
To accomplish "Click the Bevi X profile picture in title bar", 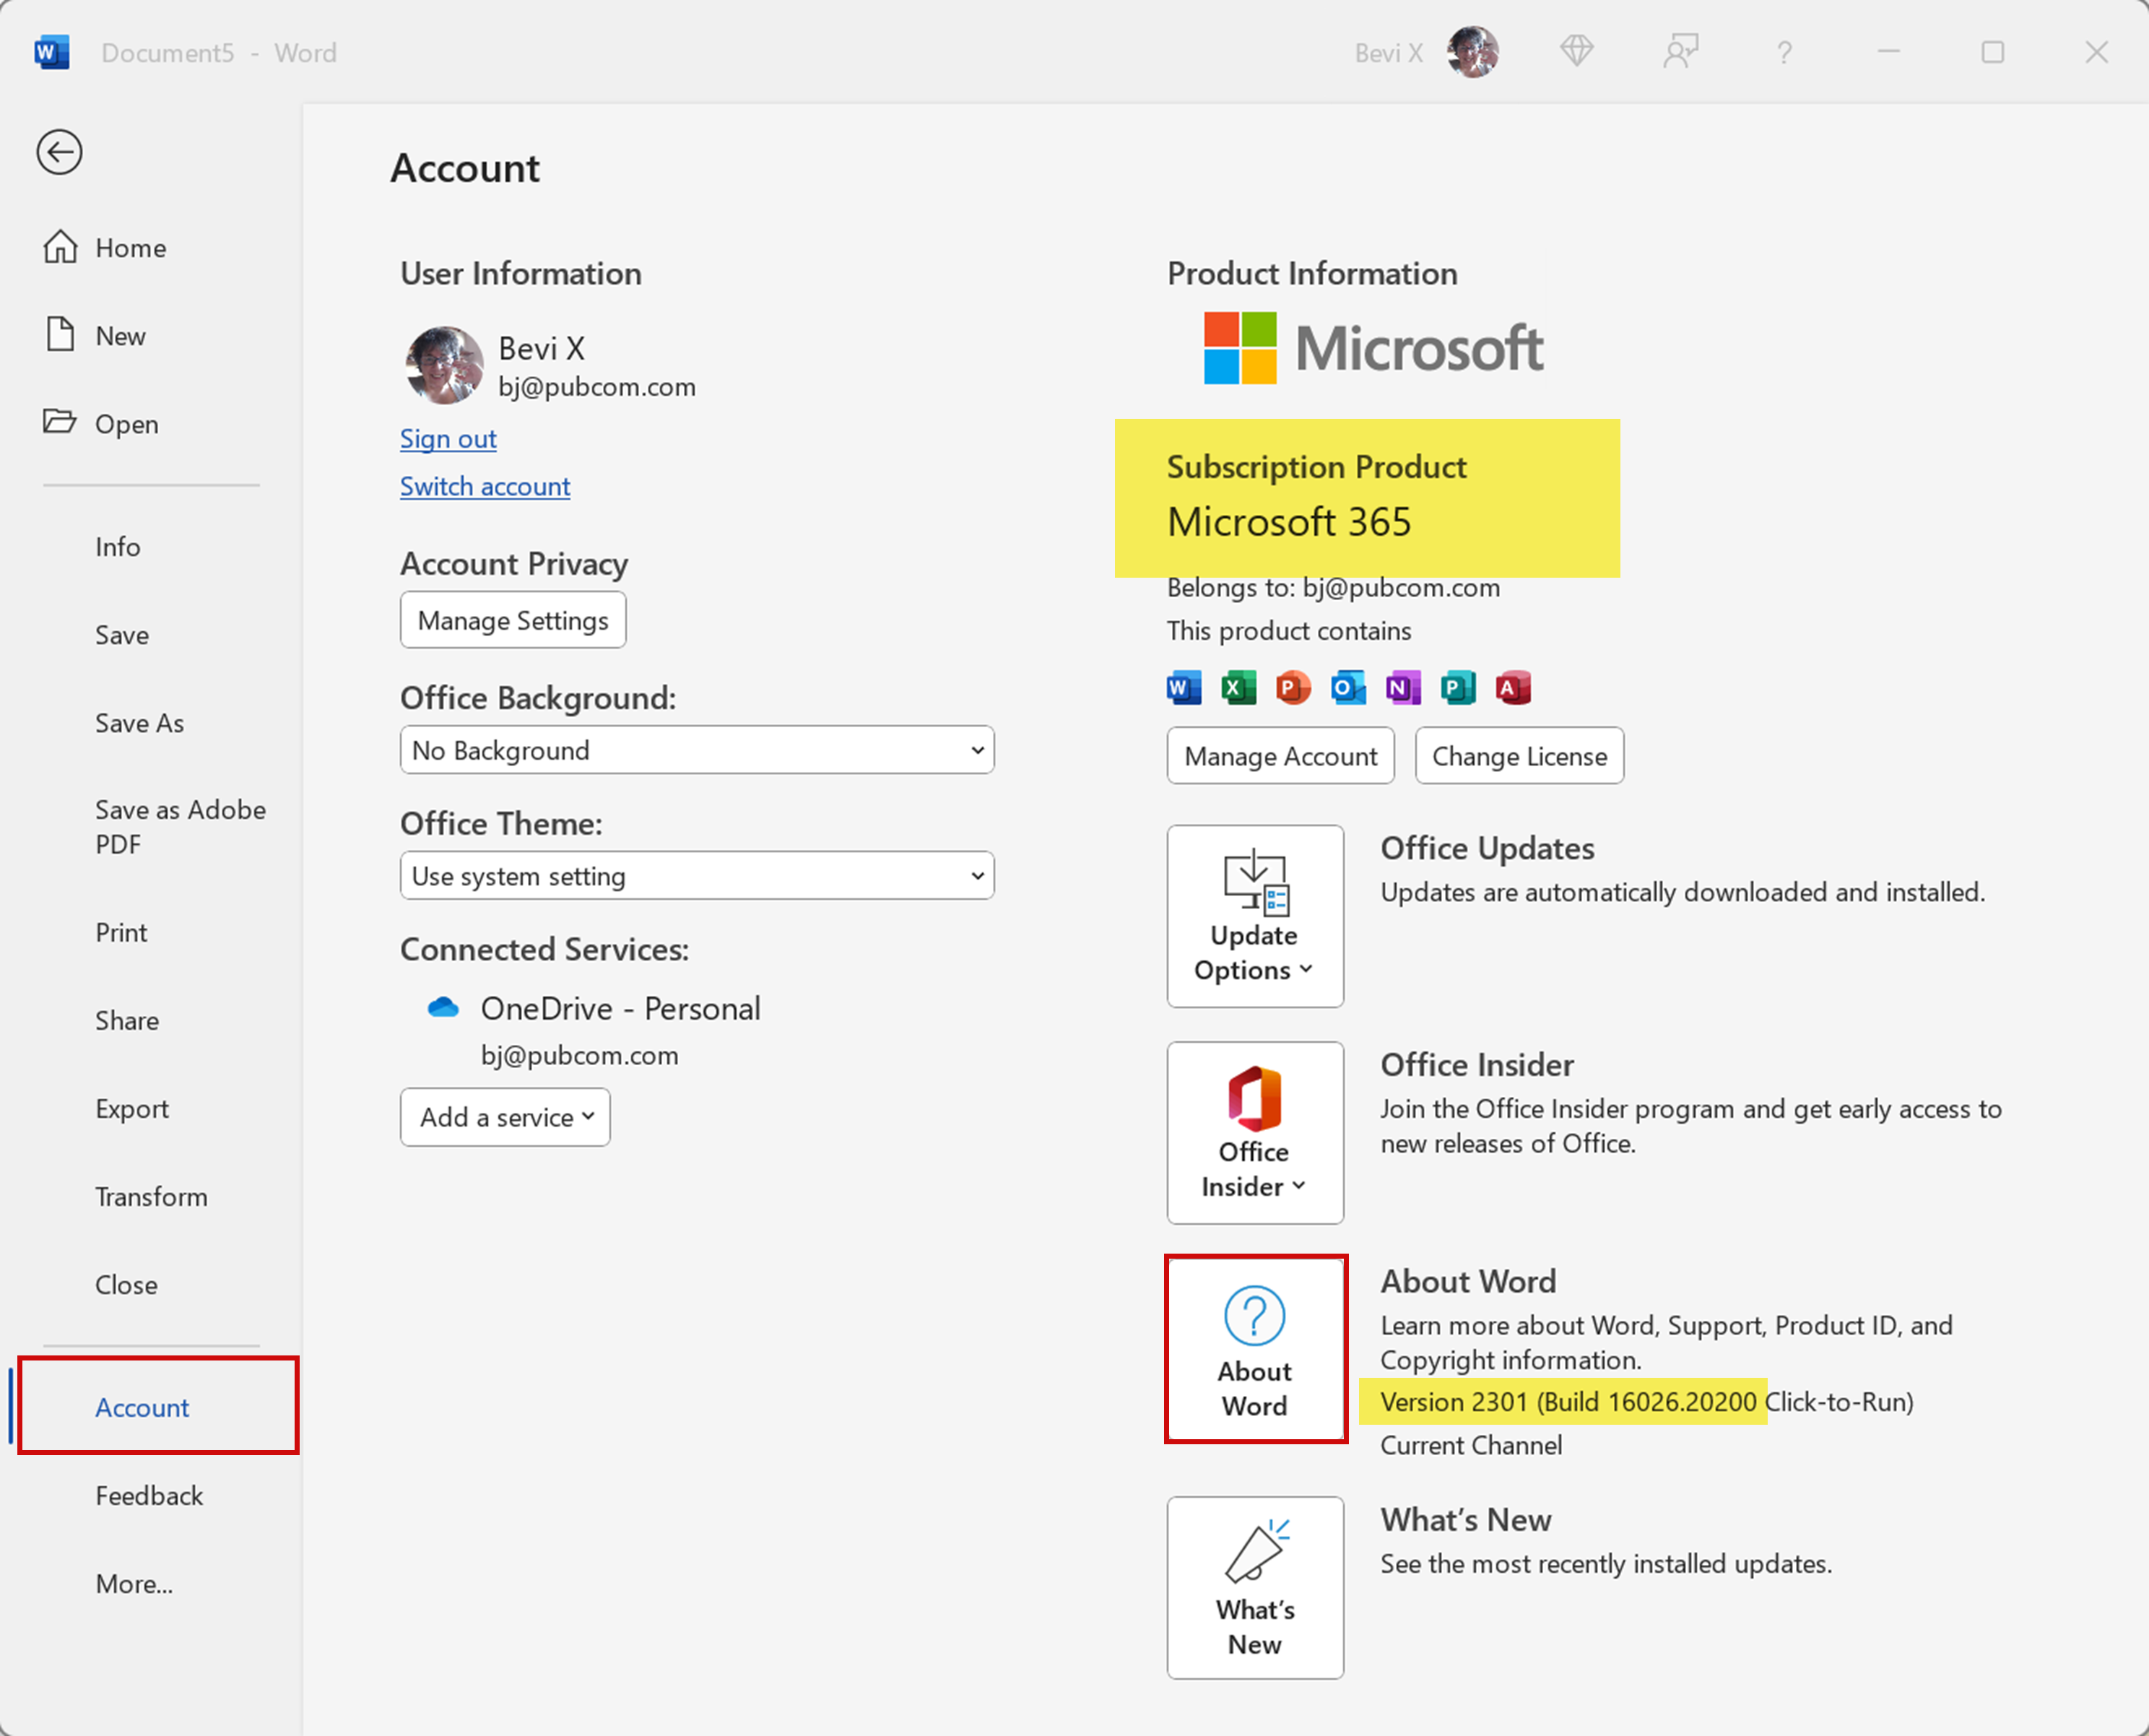I will pyautogui.click(x=1472, y=52).
